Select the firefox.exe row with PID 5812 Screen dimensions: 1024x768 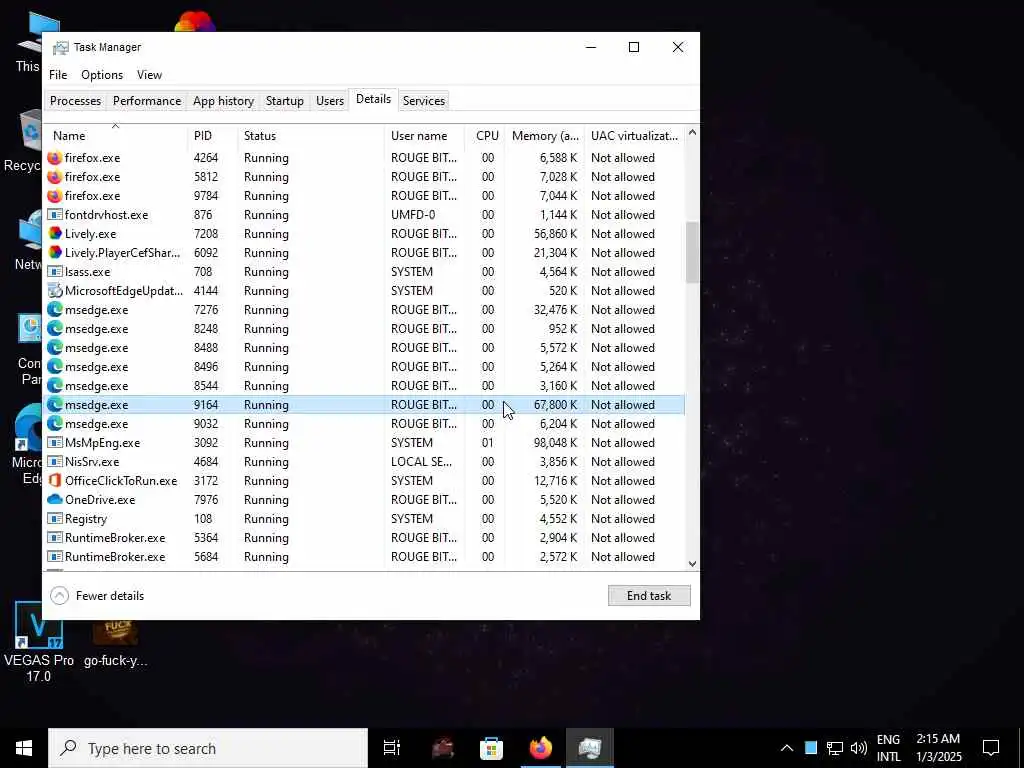coord(364,176)
